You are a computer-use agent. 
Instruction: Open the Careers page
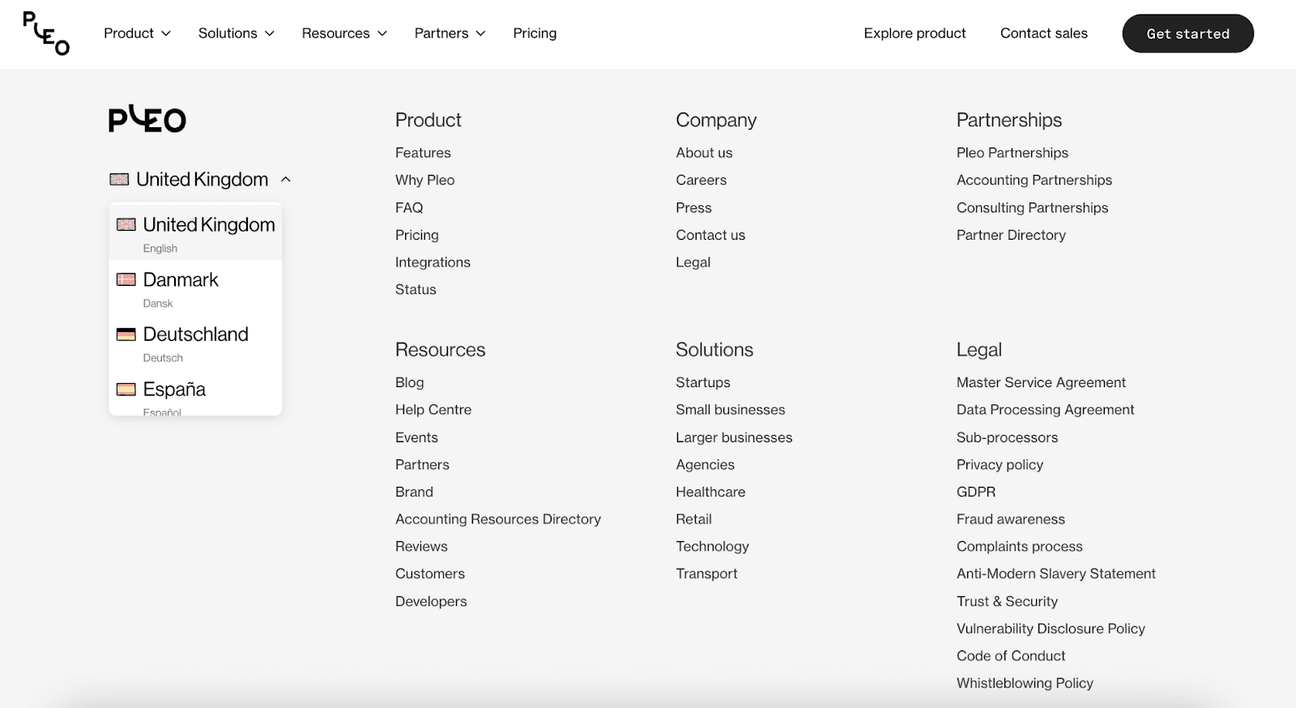[x=700, y=179]
